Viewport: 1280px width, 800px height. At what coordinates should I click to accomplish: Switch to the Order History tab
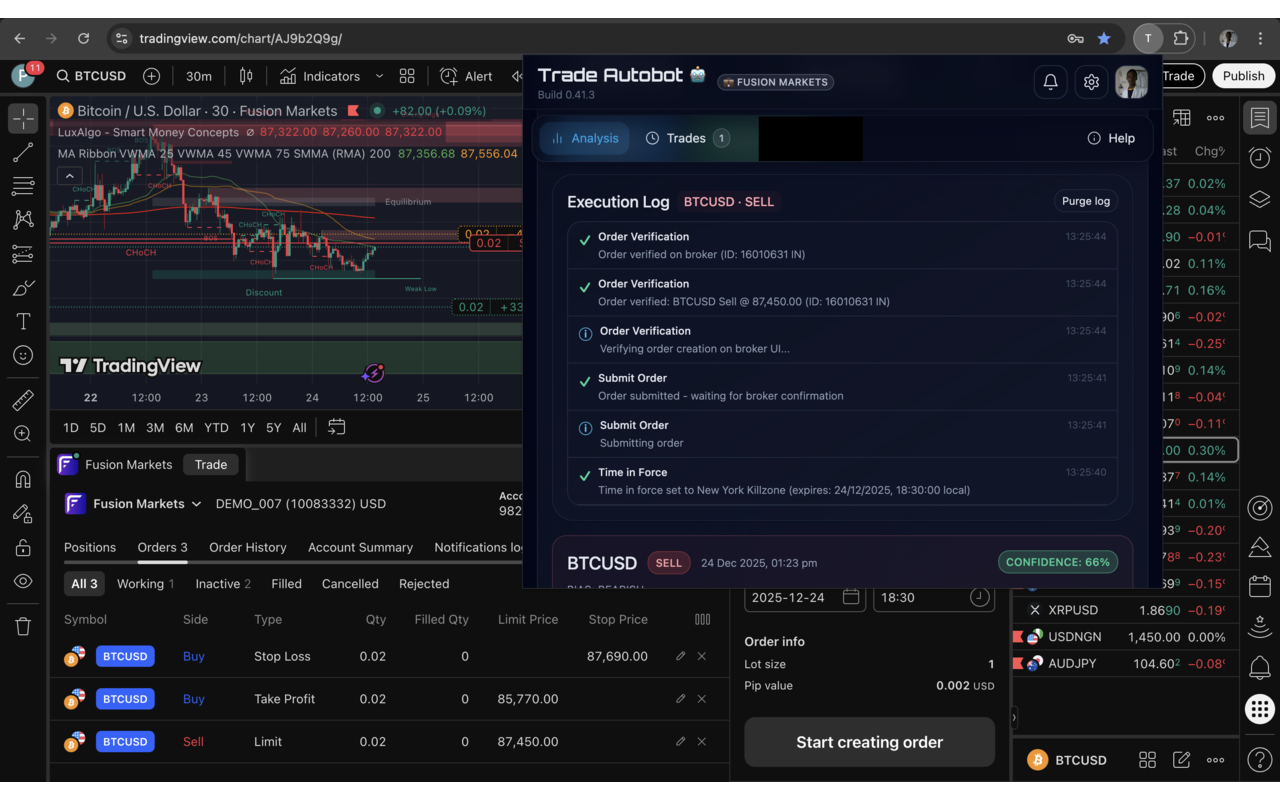pyautogui.click(x=248, y=547)
